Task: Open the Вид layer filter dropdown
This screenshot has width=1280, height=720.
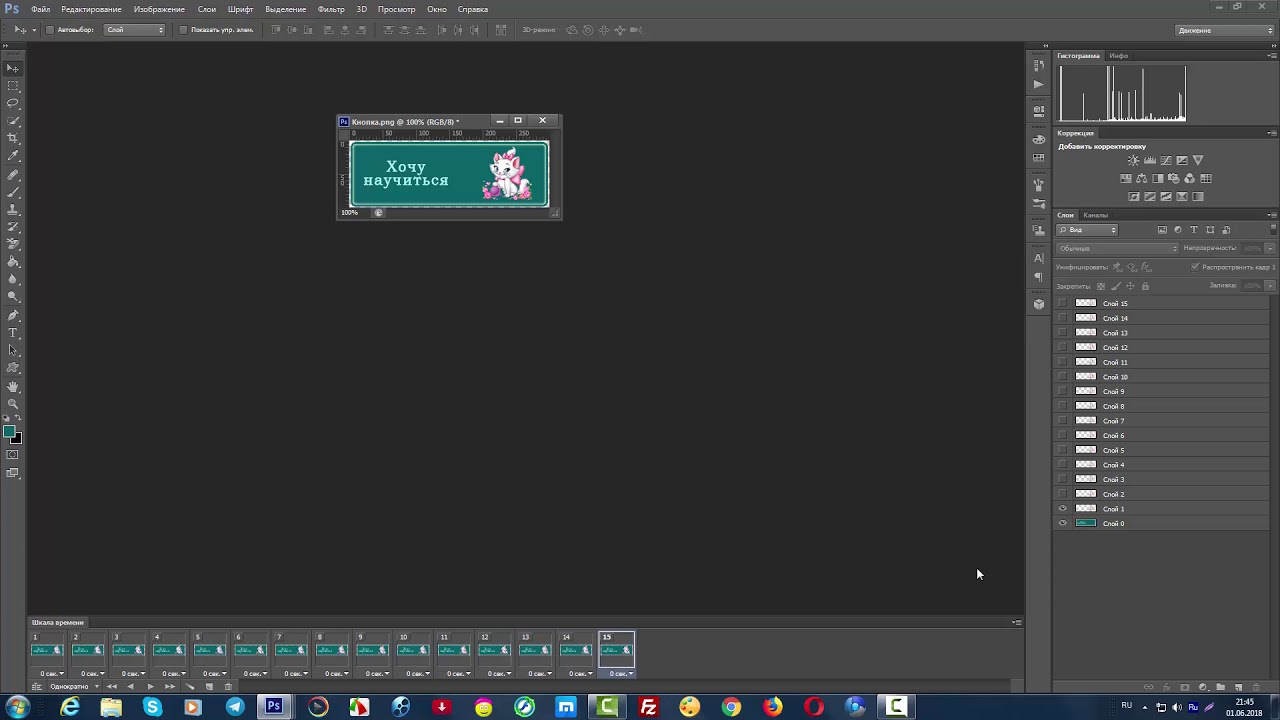Action: (1087, 230)
